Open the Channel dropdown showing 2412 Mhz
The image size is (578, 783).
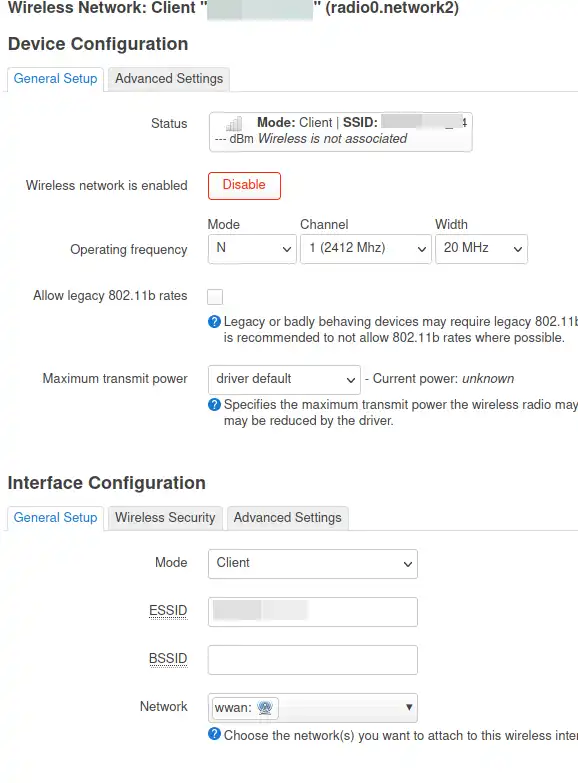[366, 249]
